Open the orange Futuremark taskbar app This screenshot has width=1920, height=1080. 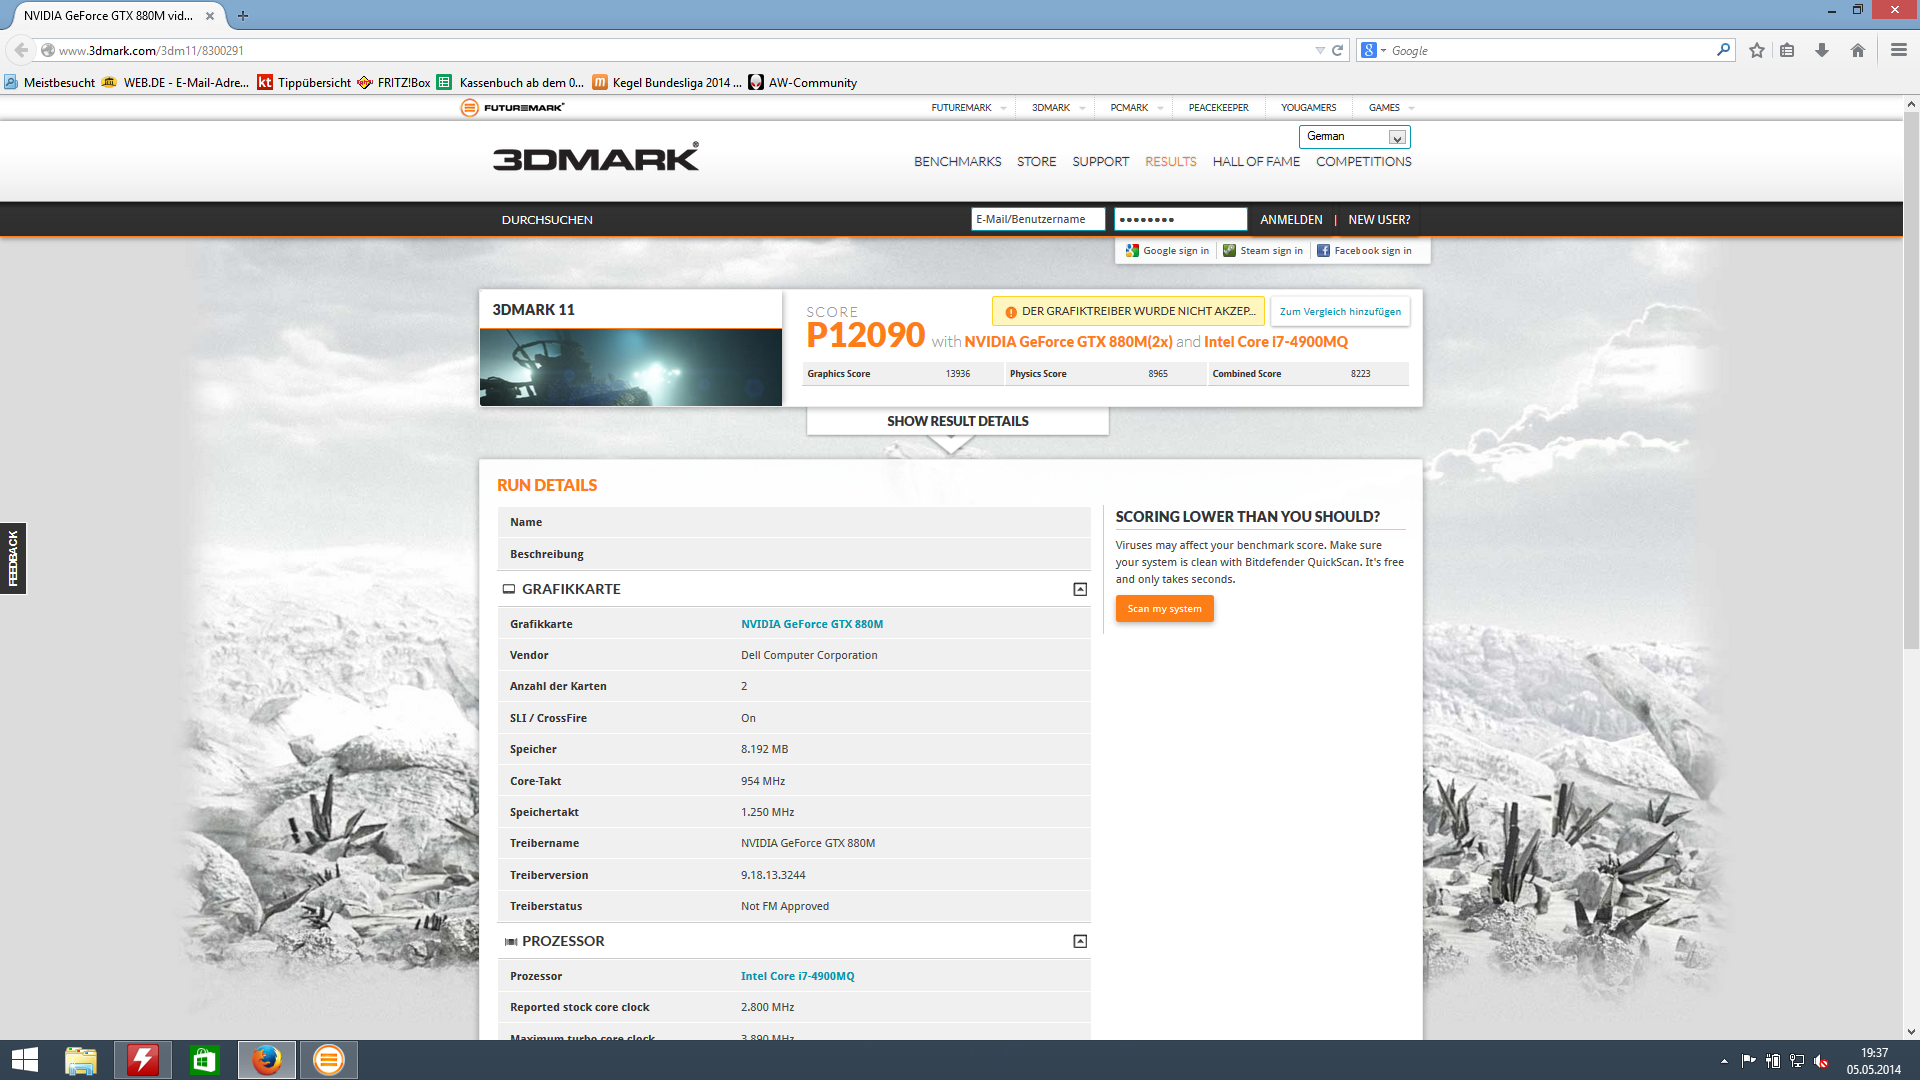point(328,1060)
